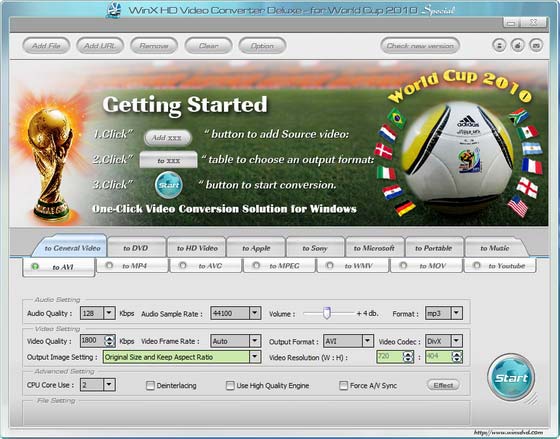560x439 pixels.
Task: Click the Remove button
Action: (154, 46)
